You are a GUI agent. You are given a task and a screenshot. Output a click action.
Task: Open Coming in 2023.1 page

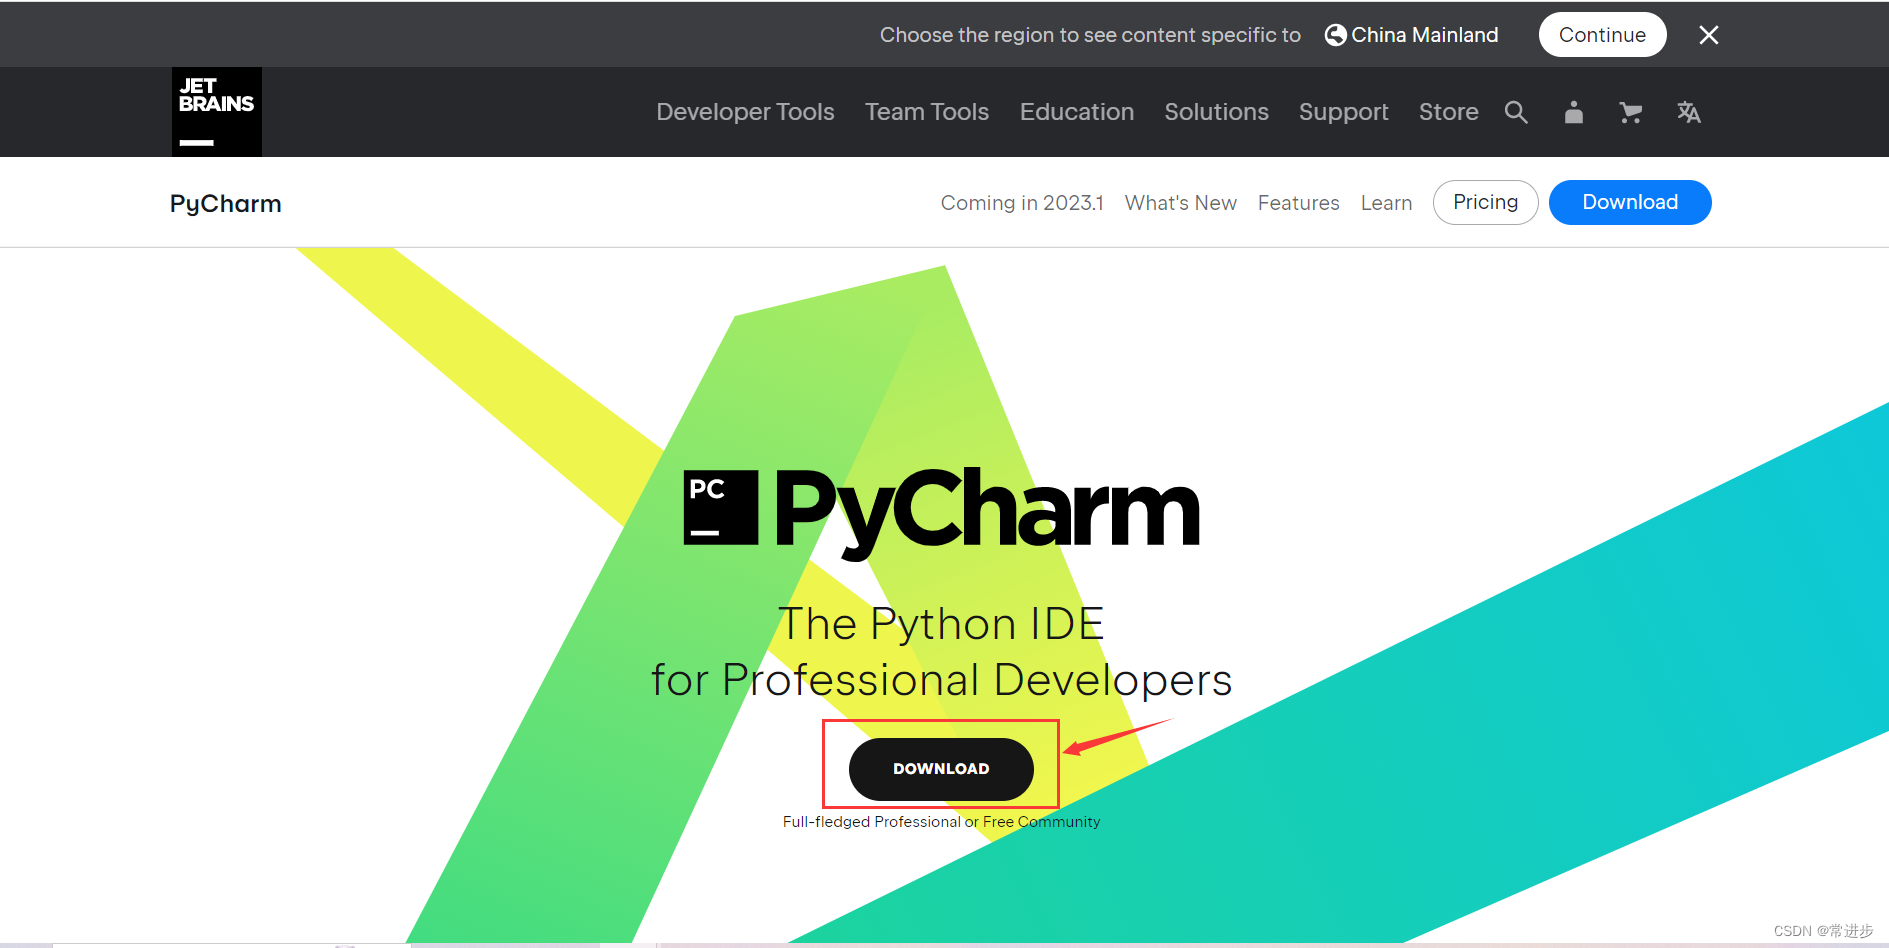click(x=1022, y=203)
